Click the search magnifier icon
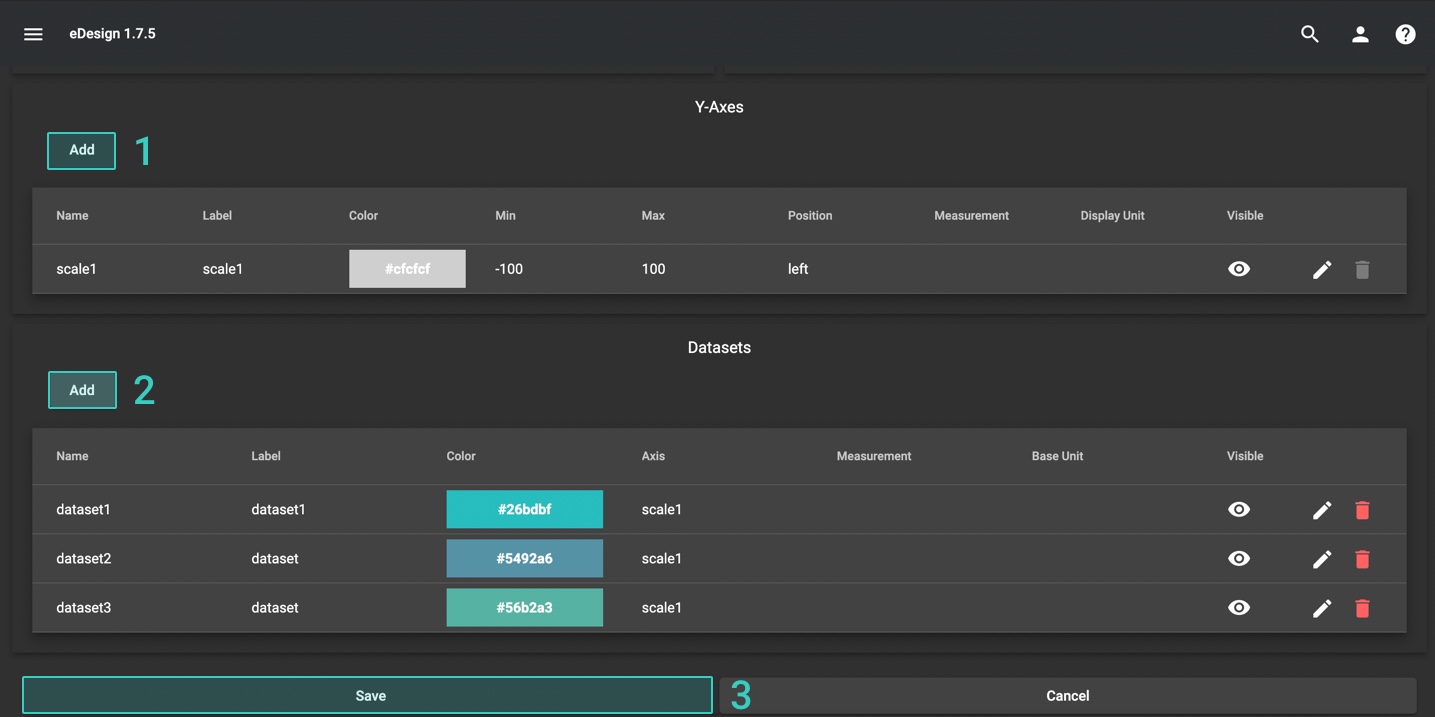The height and width of the screenshot is (717, 1435). 1309,34
